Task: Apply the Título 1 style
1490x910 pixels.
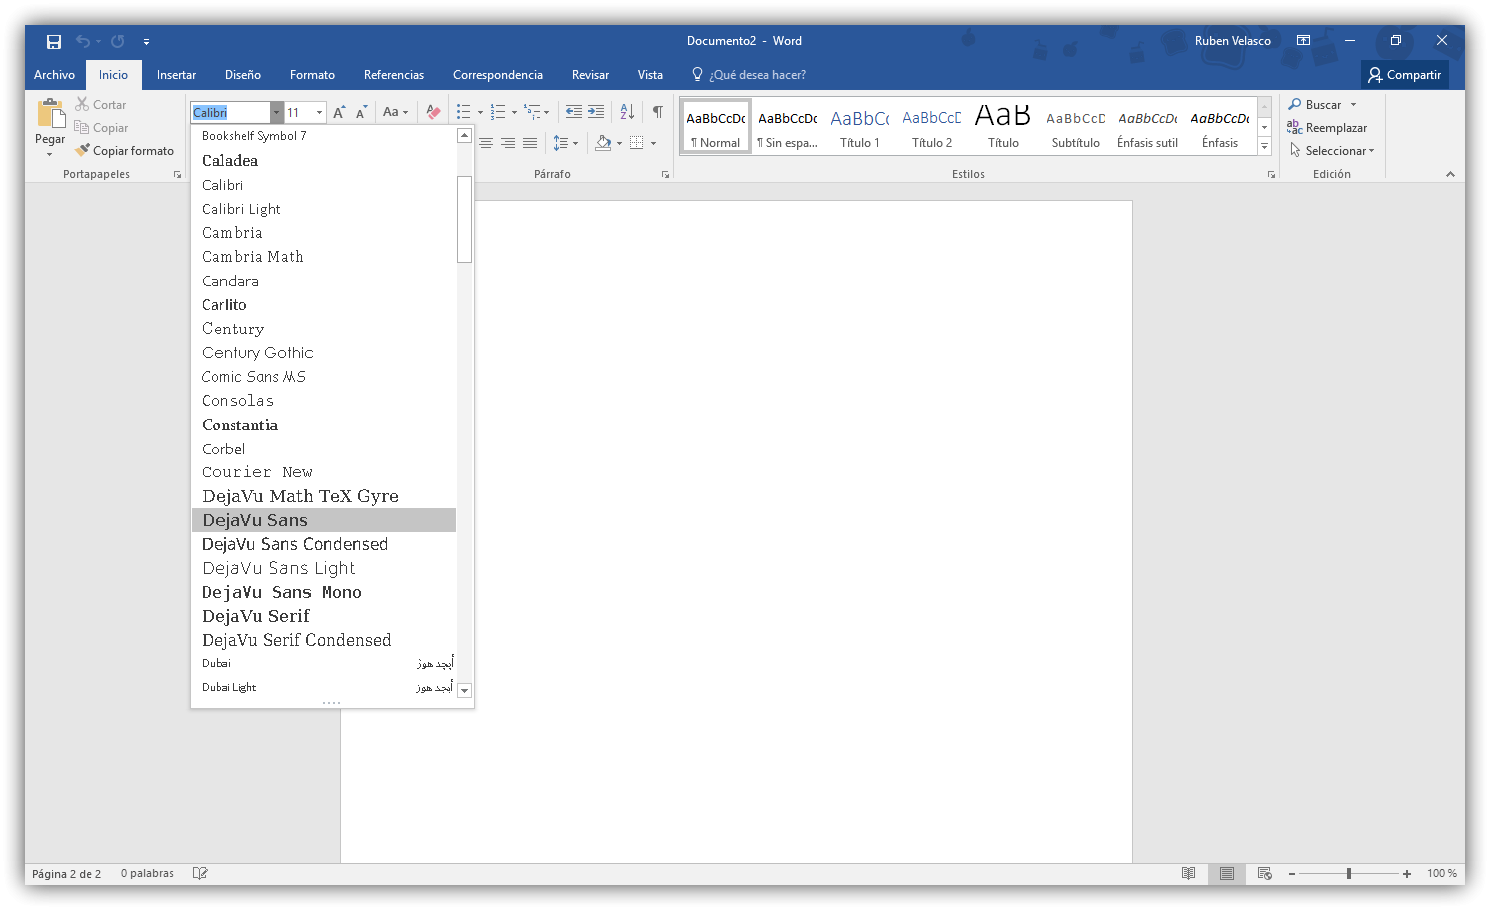Action: tap(860, 127)
